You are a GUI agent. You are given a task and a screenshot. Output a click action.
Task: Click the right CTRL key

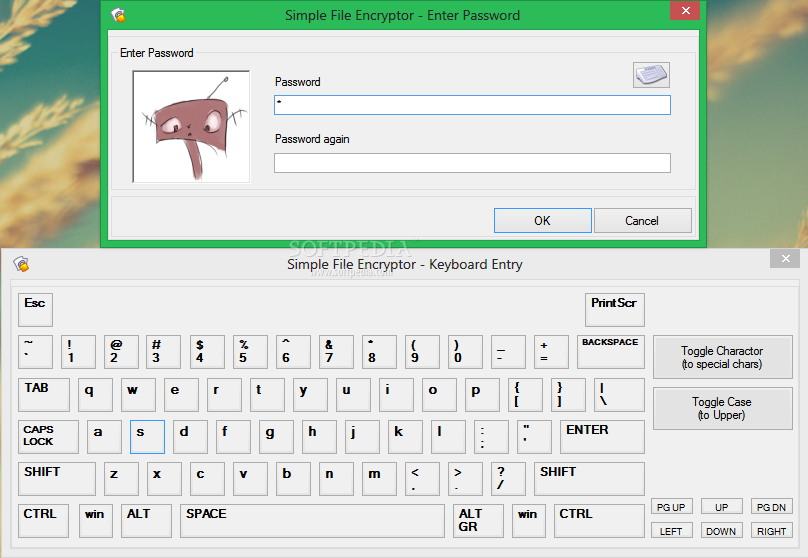pyautogui.click(x=599, y=521)
